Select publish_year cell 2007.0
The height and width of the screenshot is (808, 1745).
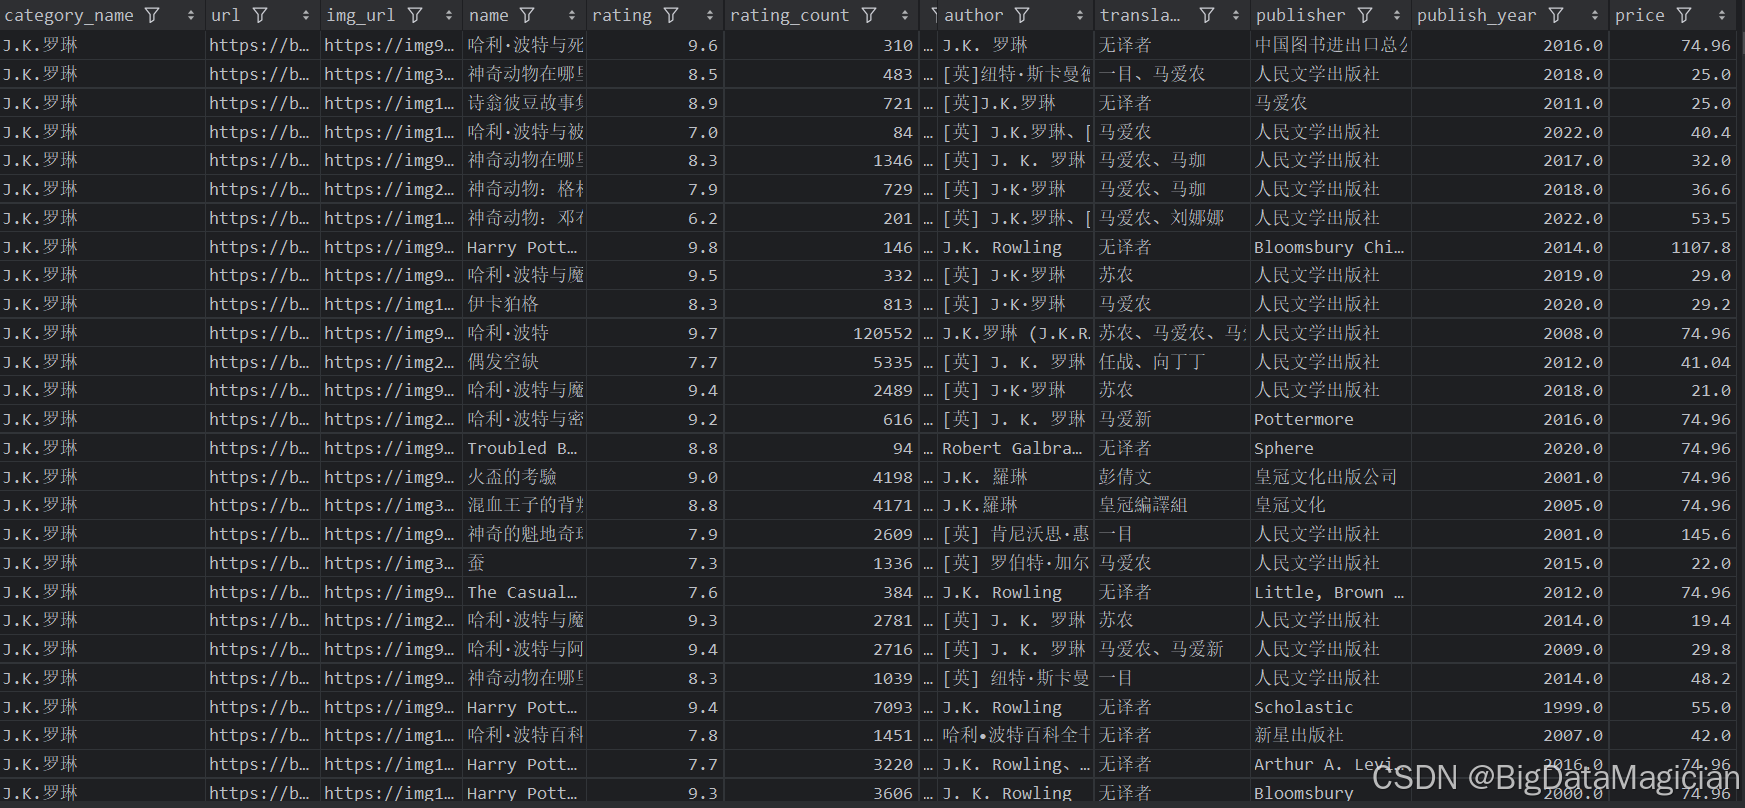click(1573, 735)
